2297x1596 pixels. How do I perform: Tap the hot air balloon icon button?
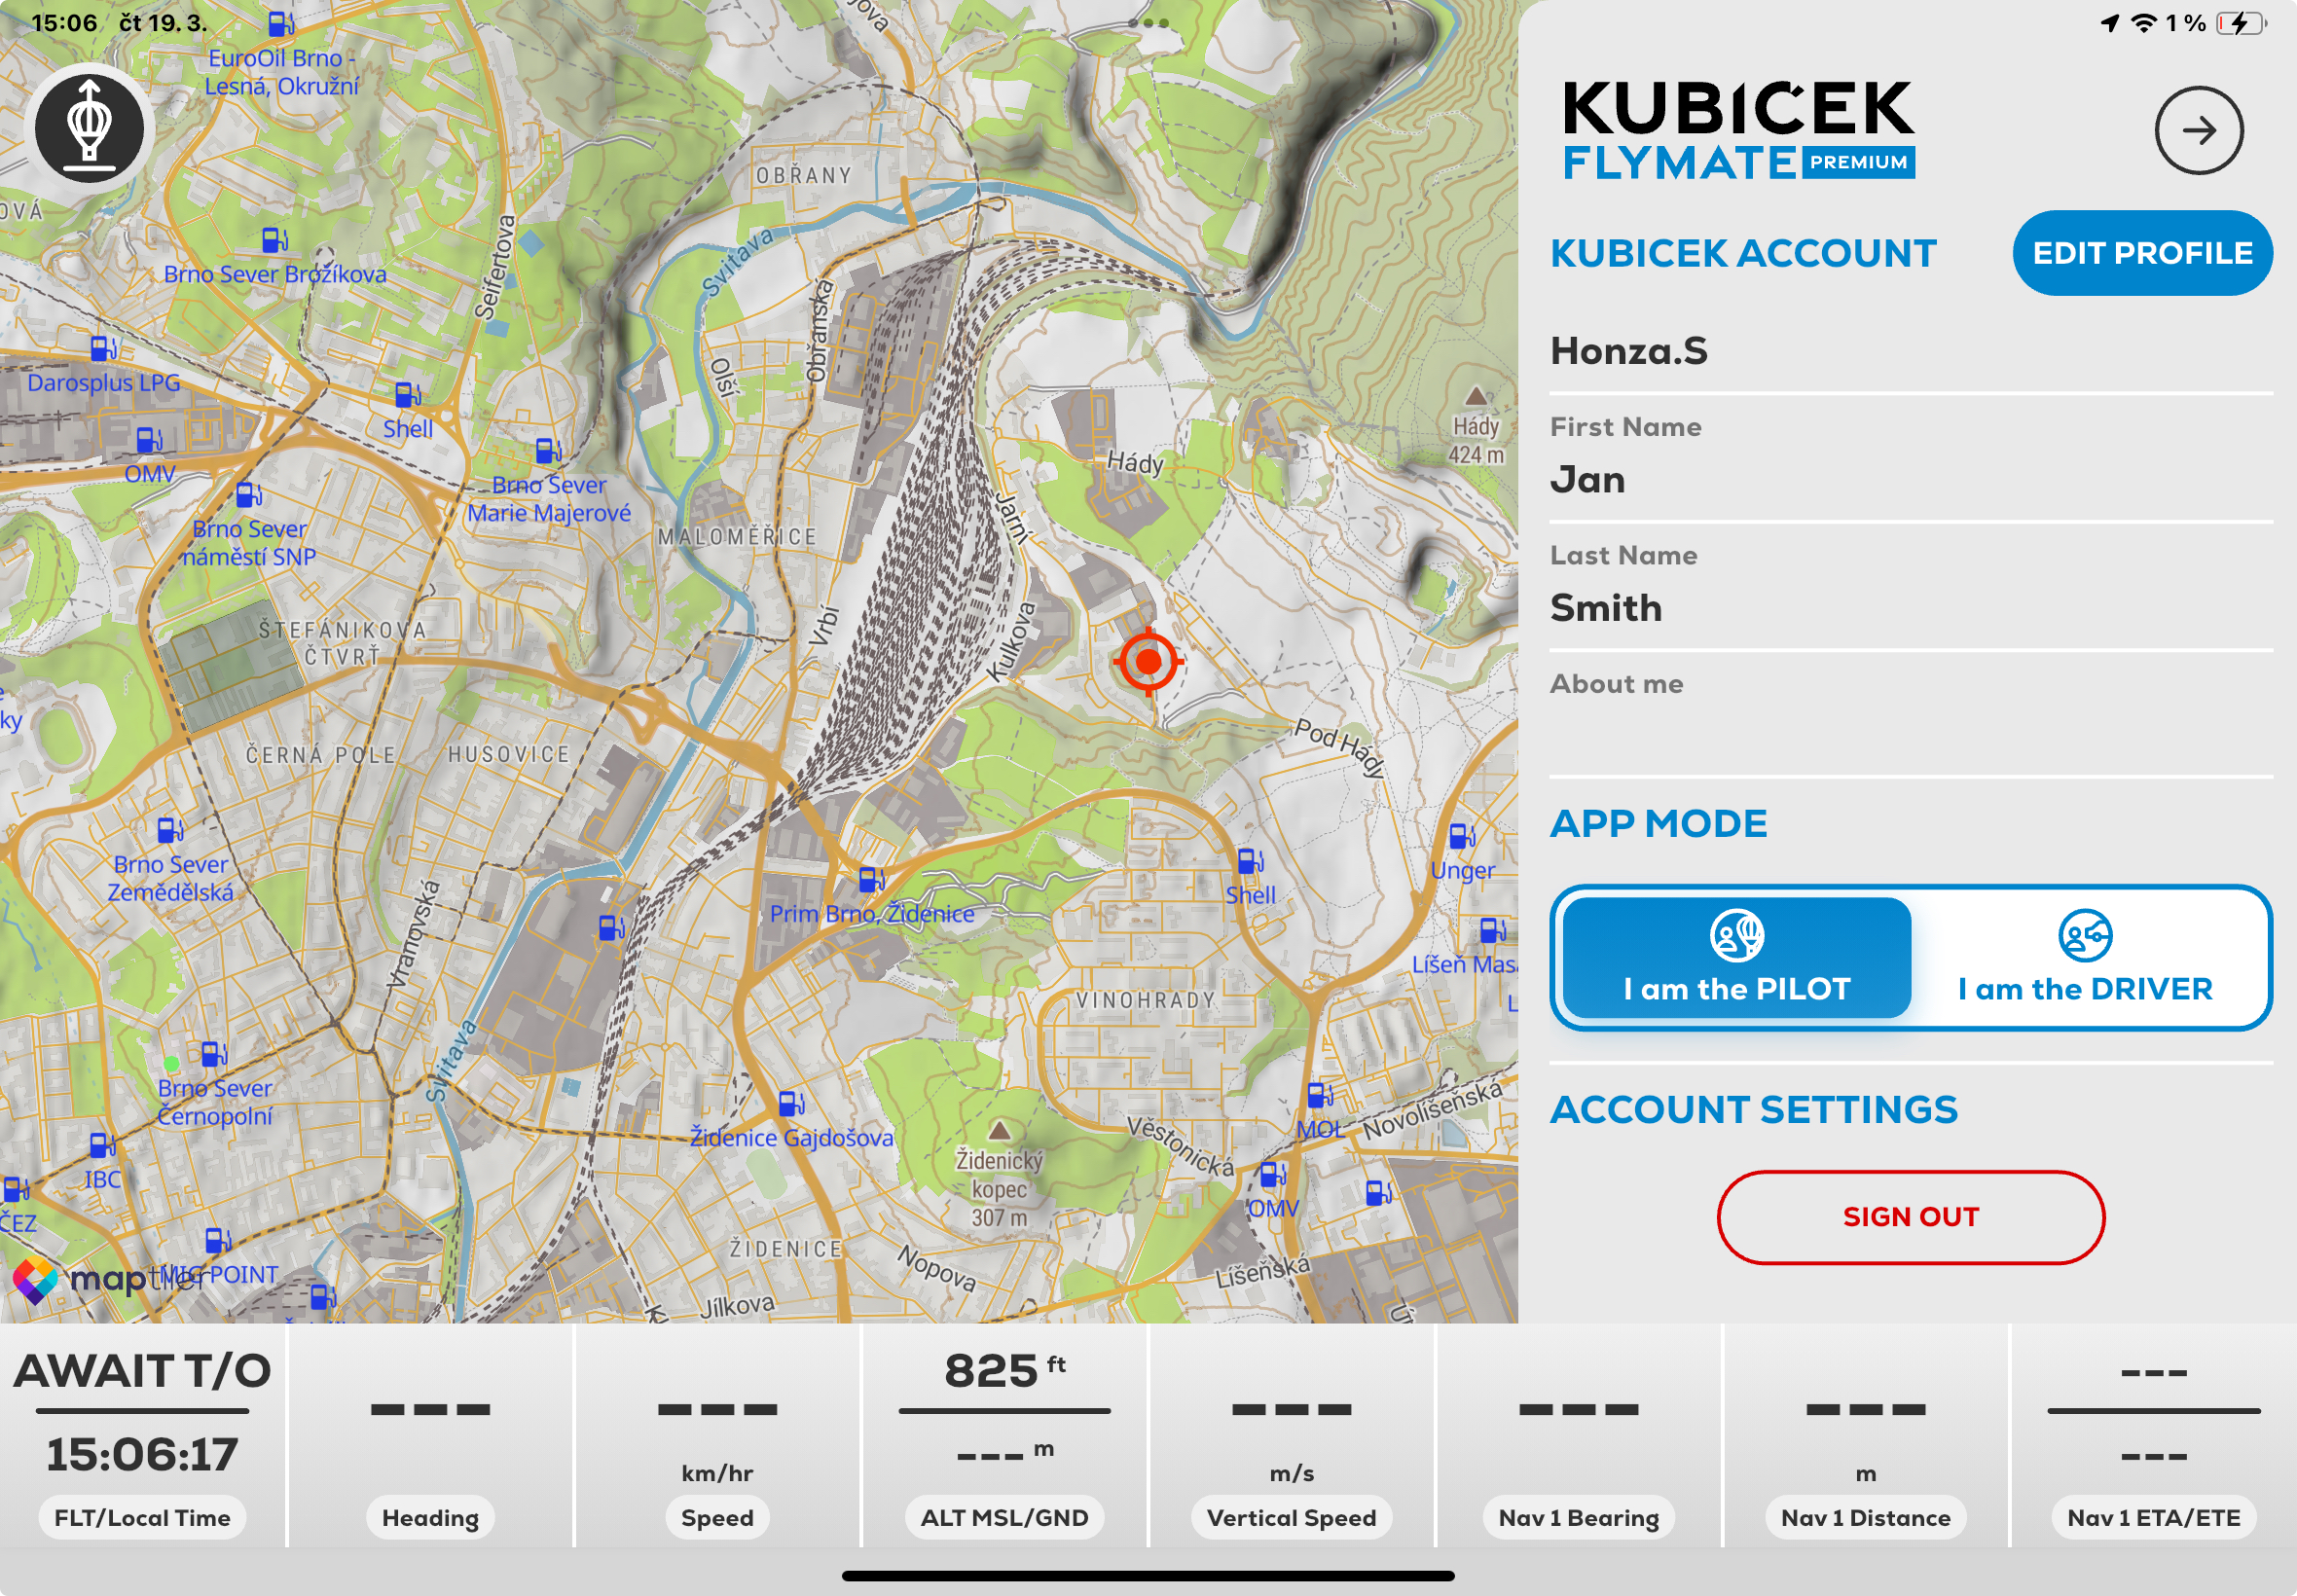(x=89, y=129)
